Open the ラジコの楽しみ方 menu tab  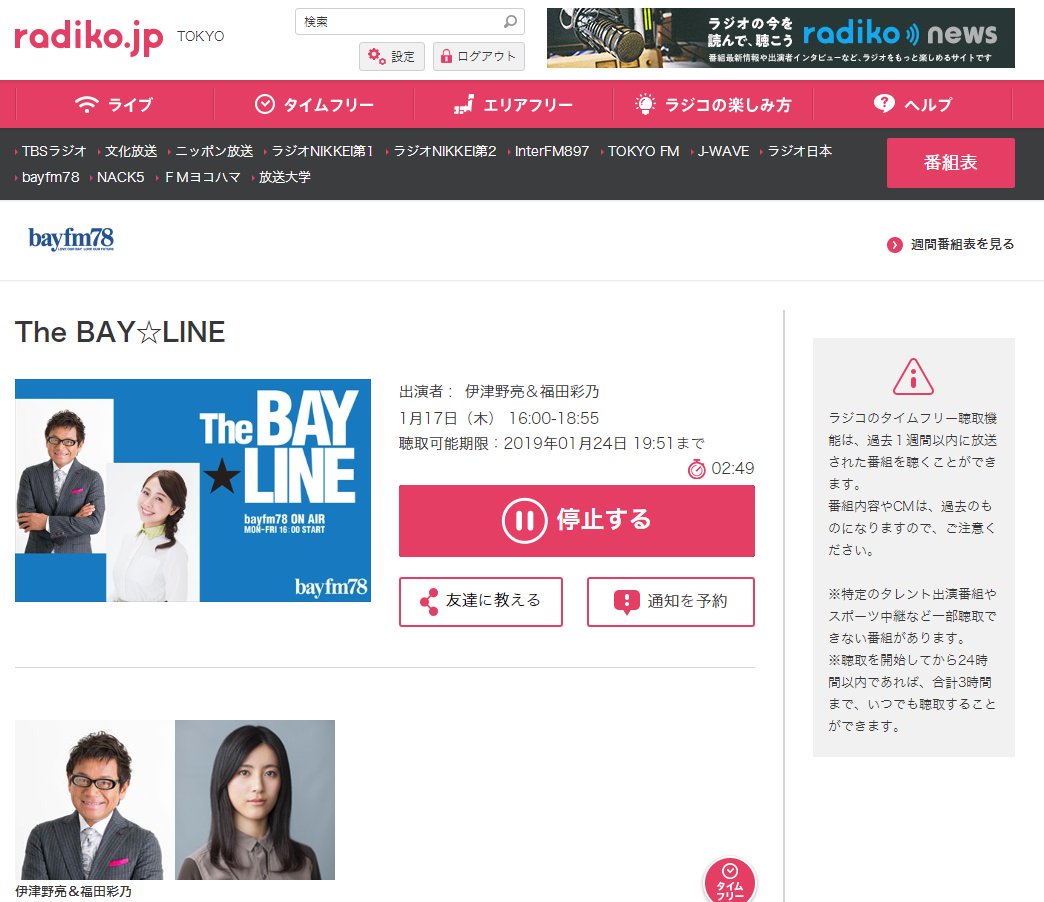click(713, 105)
